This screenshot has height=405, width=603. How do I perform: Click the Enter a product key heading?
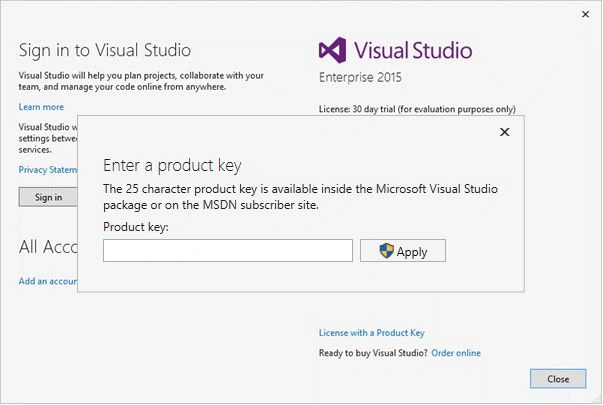pos(172,165)
